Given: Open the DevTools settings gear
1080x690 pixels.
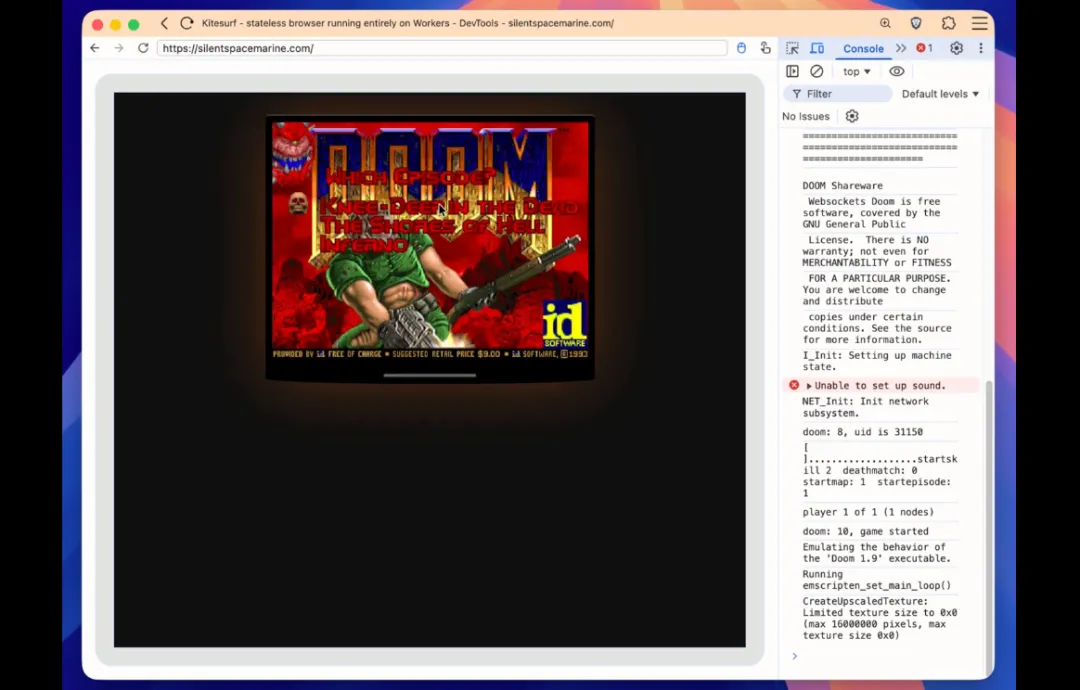Looking at the screenshot, I should [x=956, y=48].
